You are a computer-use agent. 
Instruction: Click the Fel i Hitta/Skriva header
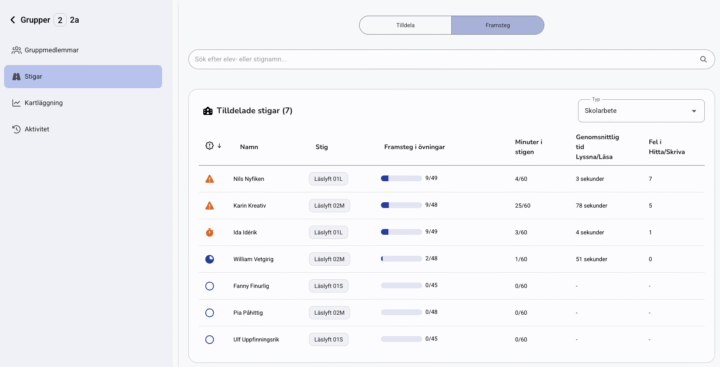pos(666,147)
